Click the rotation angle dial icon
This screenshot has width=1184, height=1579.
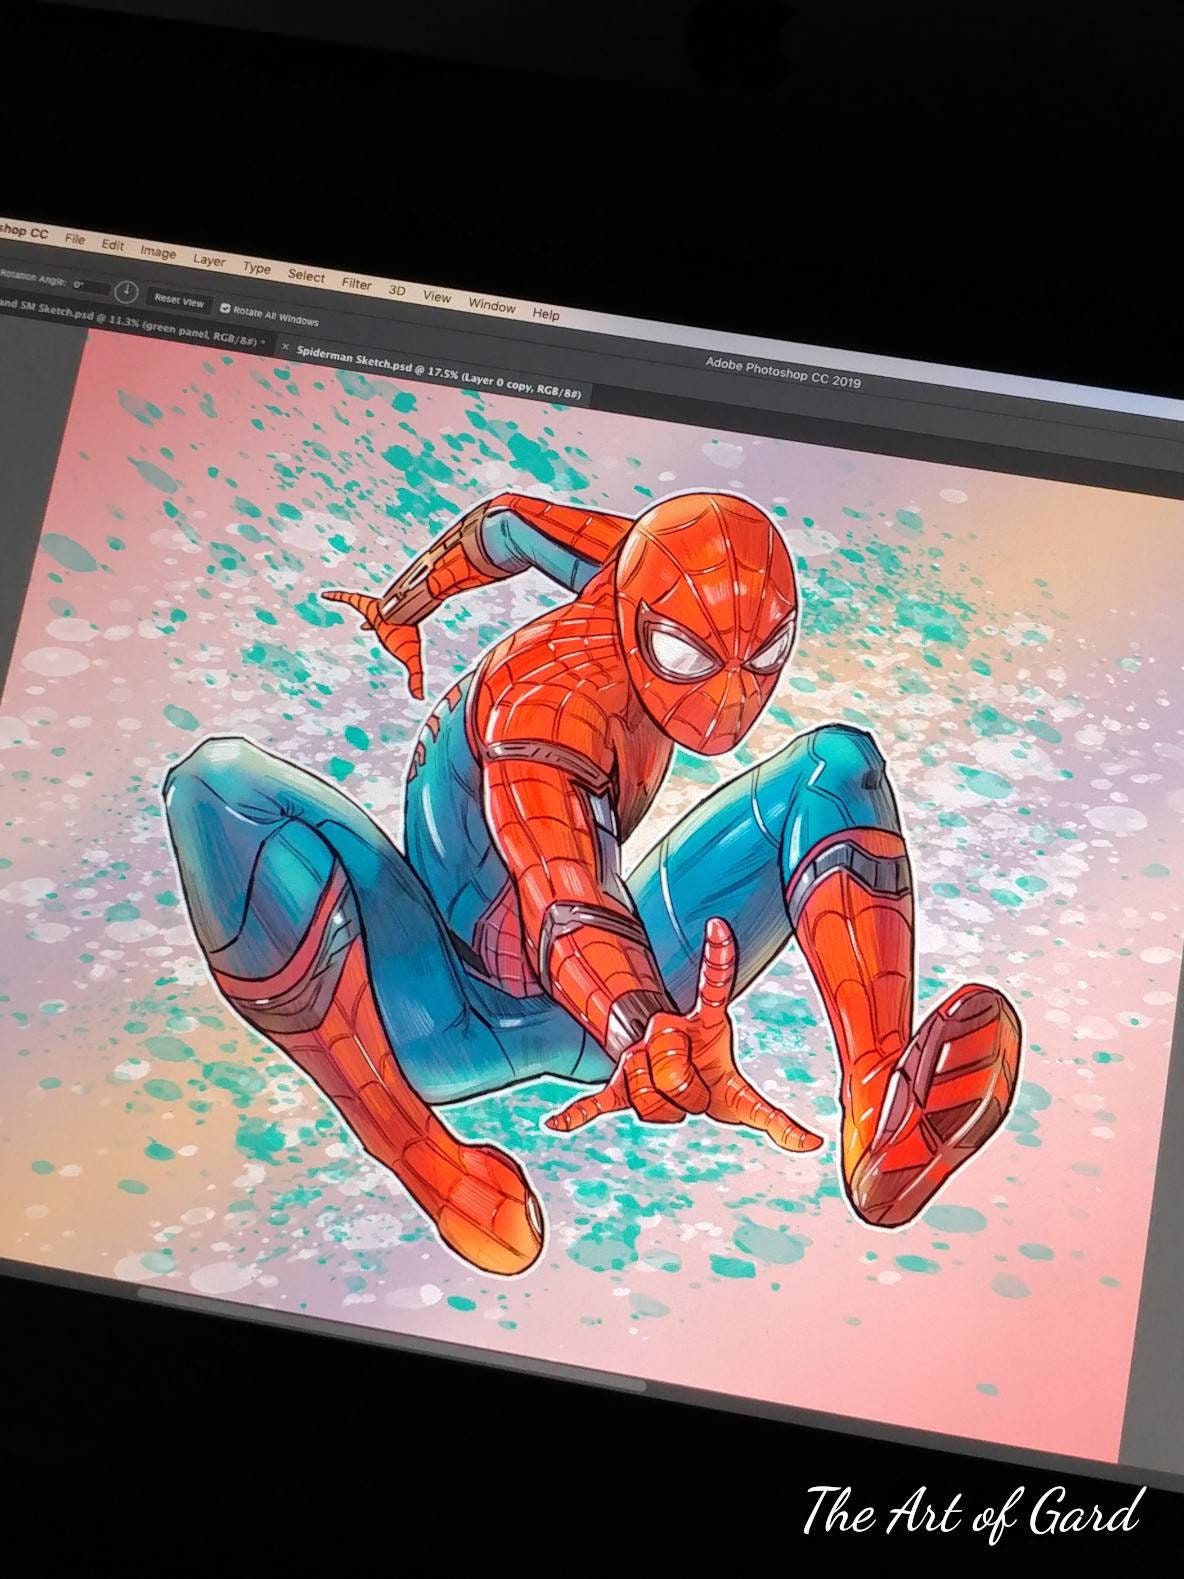125,291
